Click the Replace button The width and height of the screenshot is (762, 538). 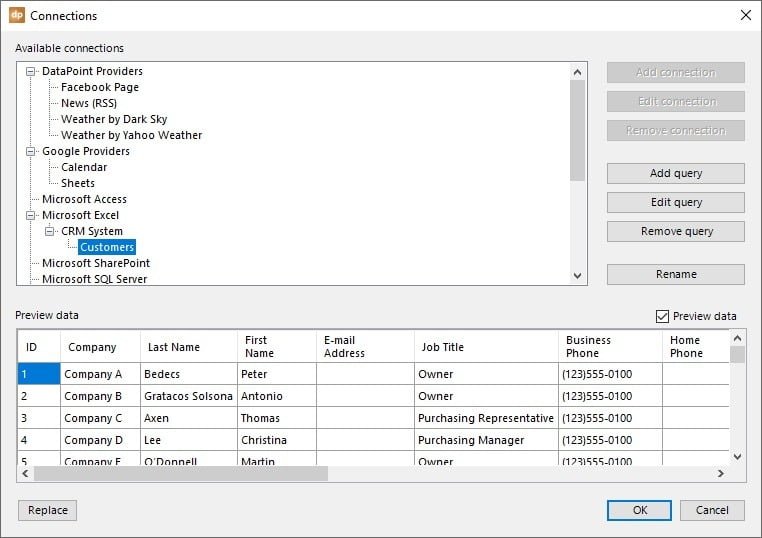pos(47,510)
